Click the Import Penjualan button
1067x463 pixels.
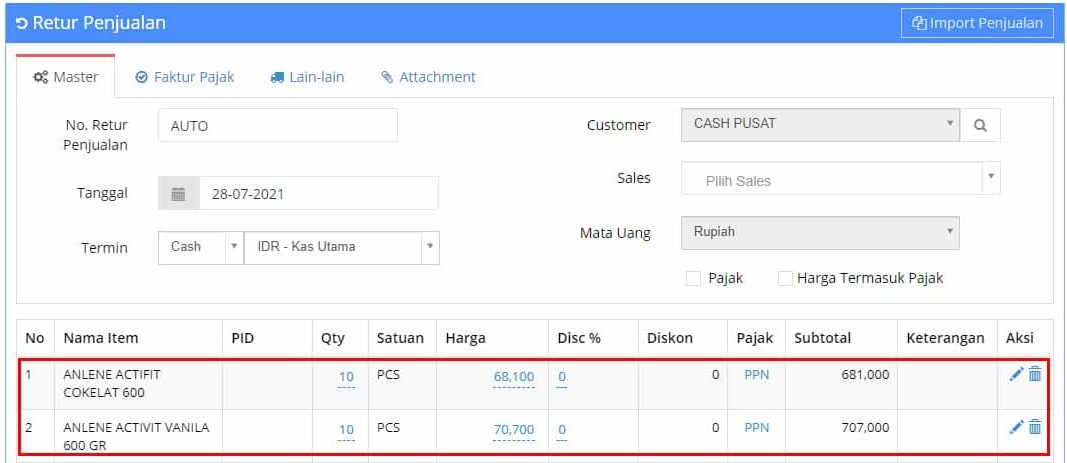coord(977,23)
